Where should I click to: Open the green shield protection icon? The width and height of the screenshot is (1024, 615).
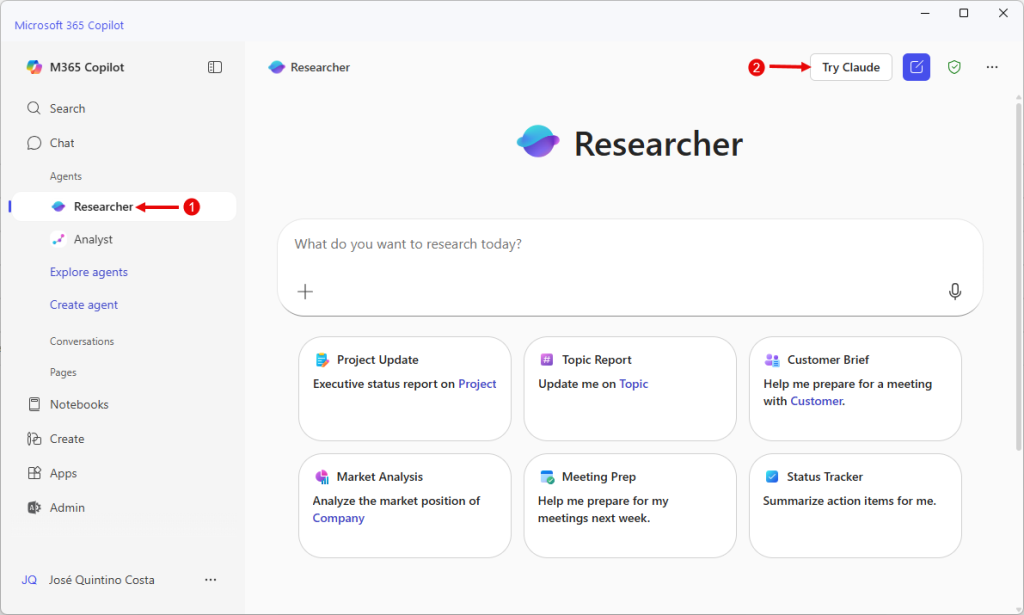954,67
